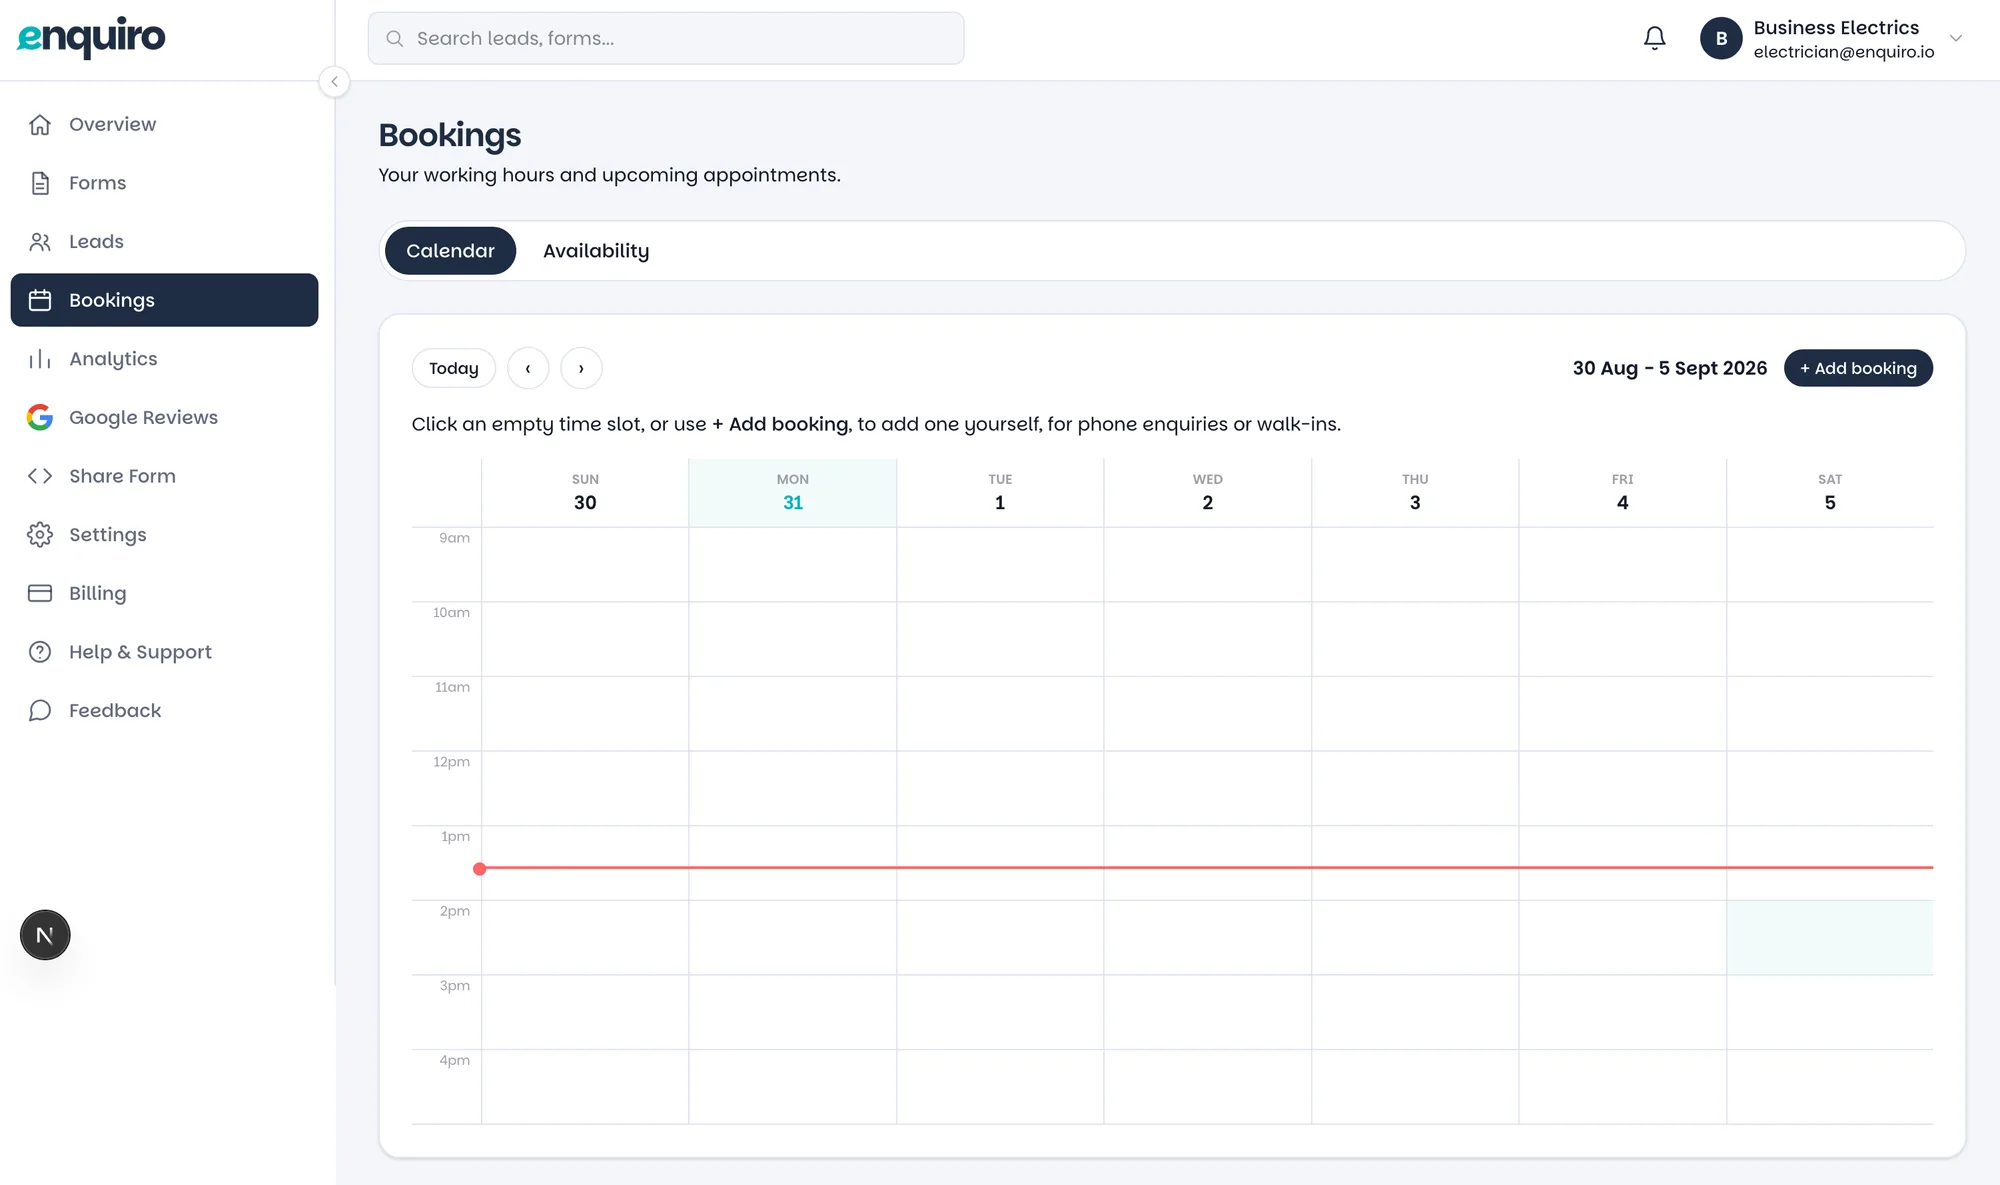
Task: Go to previous week arrow
Action: [528, 368]
